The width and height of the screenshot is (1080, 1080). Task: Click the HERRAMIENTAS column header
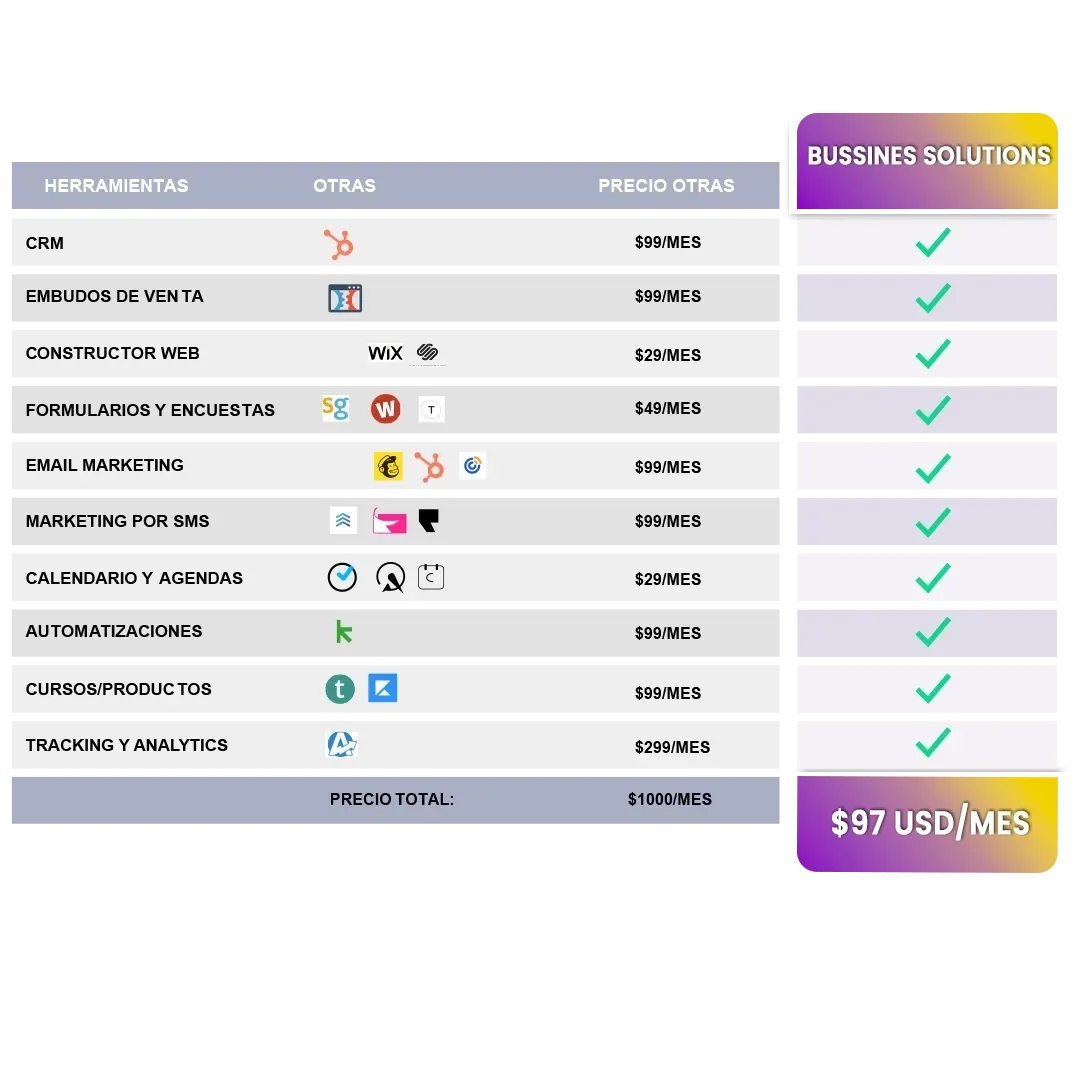pos(116,186)
